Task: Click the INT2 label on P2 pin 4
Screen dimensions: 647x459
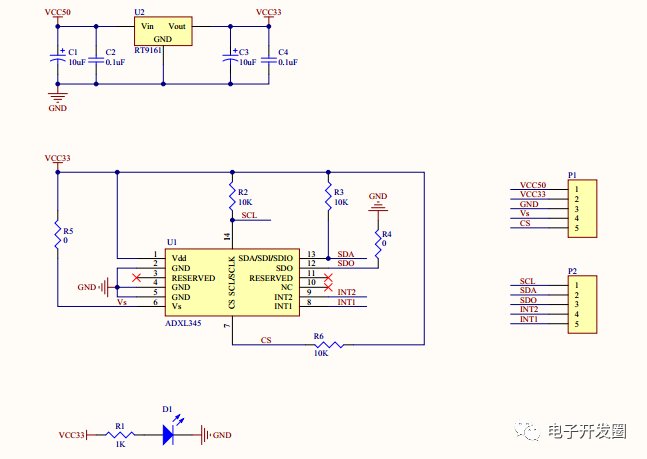Action: tap(529, 309)
